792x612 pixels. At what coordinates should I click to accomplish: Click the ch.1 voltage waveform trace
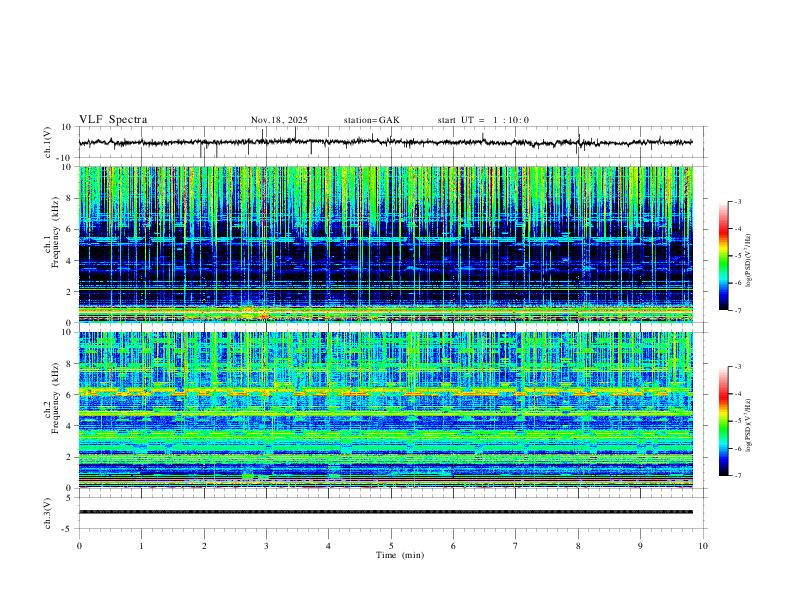(385, 142)
